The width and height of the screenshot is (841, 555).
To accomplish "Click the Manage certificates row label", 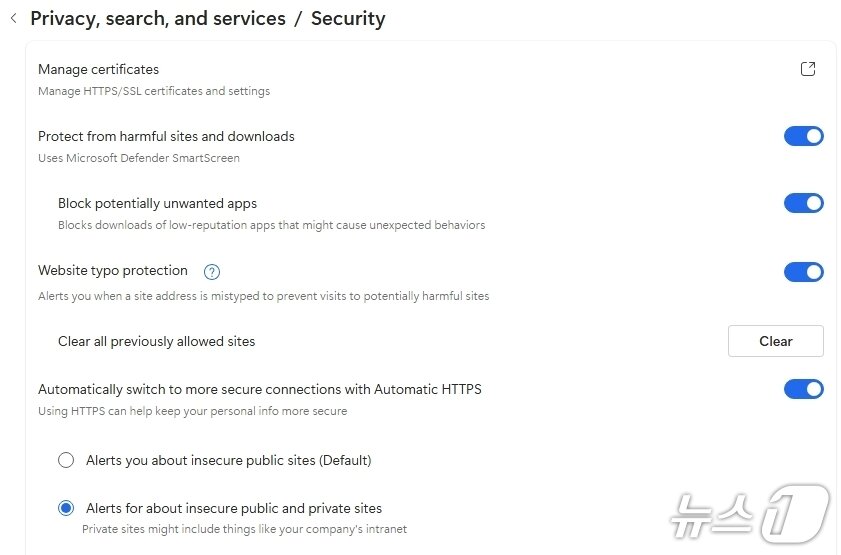I will (98, 69).
